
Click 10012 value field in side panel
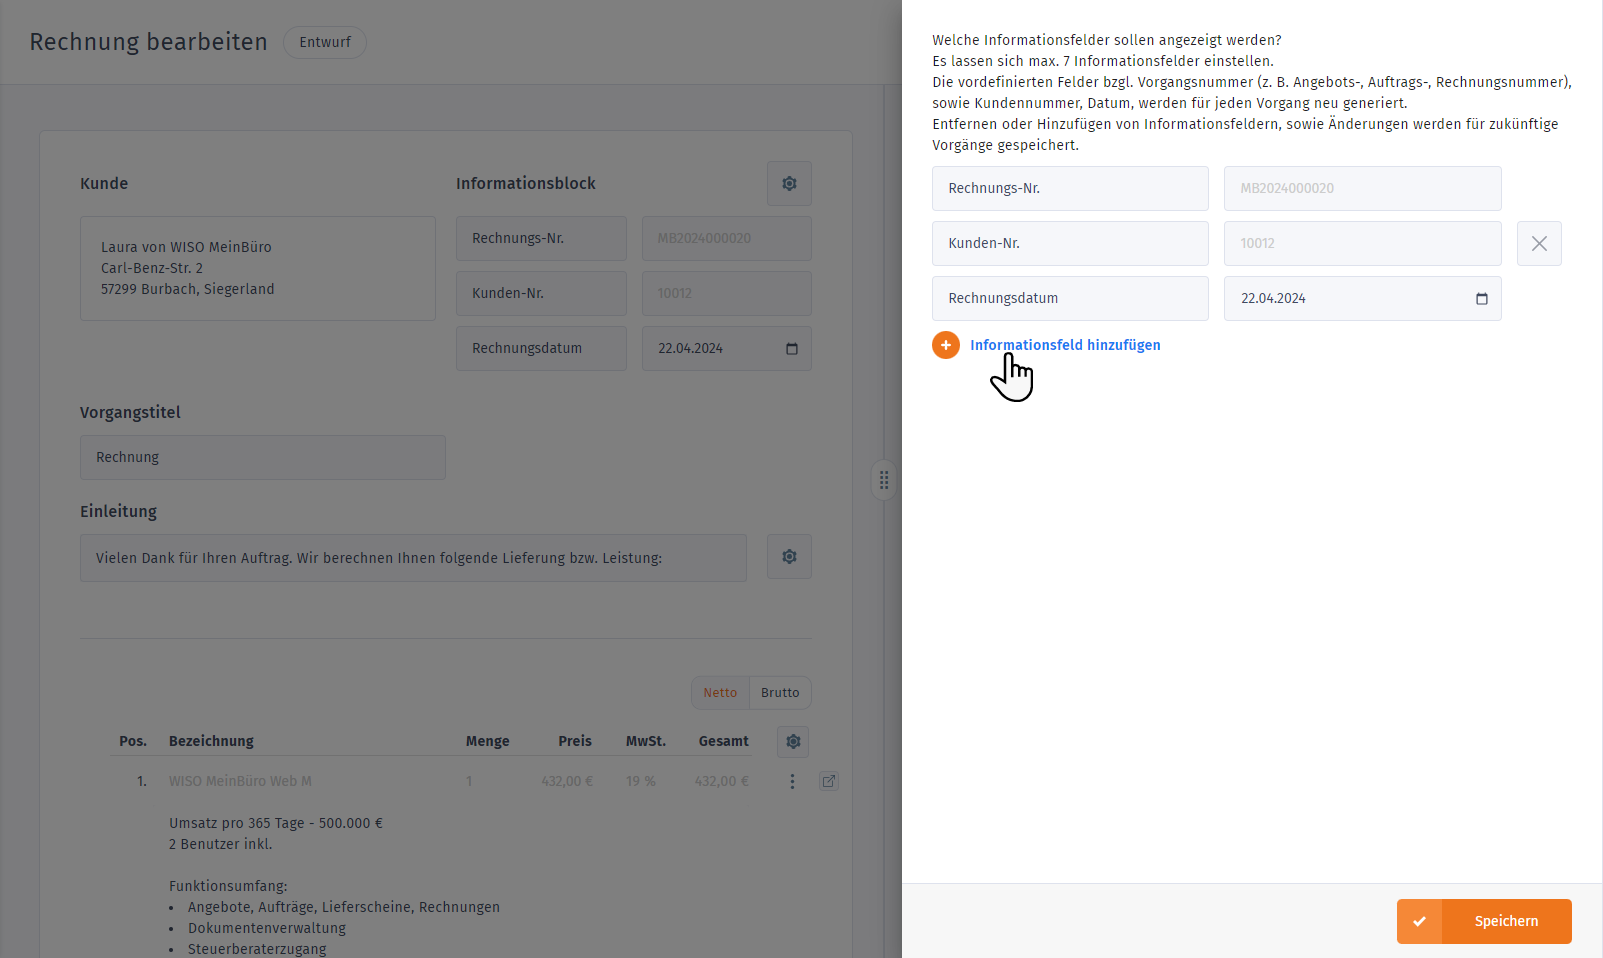(1362, 243)
